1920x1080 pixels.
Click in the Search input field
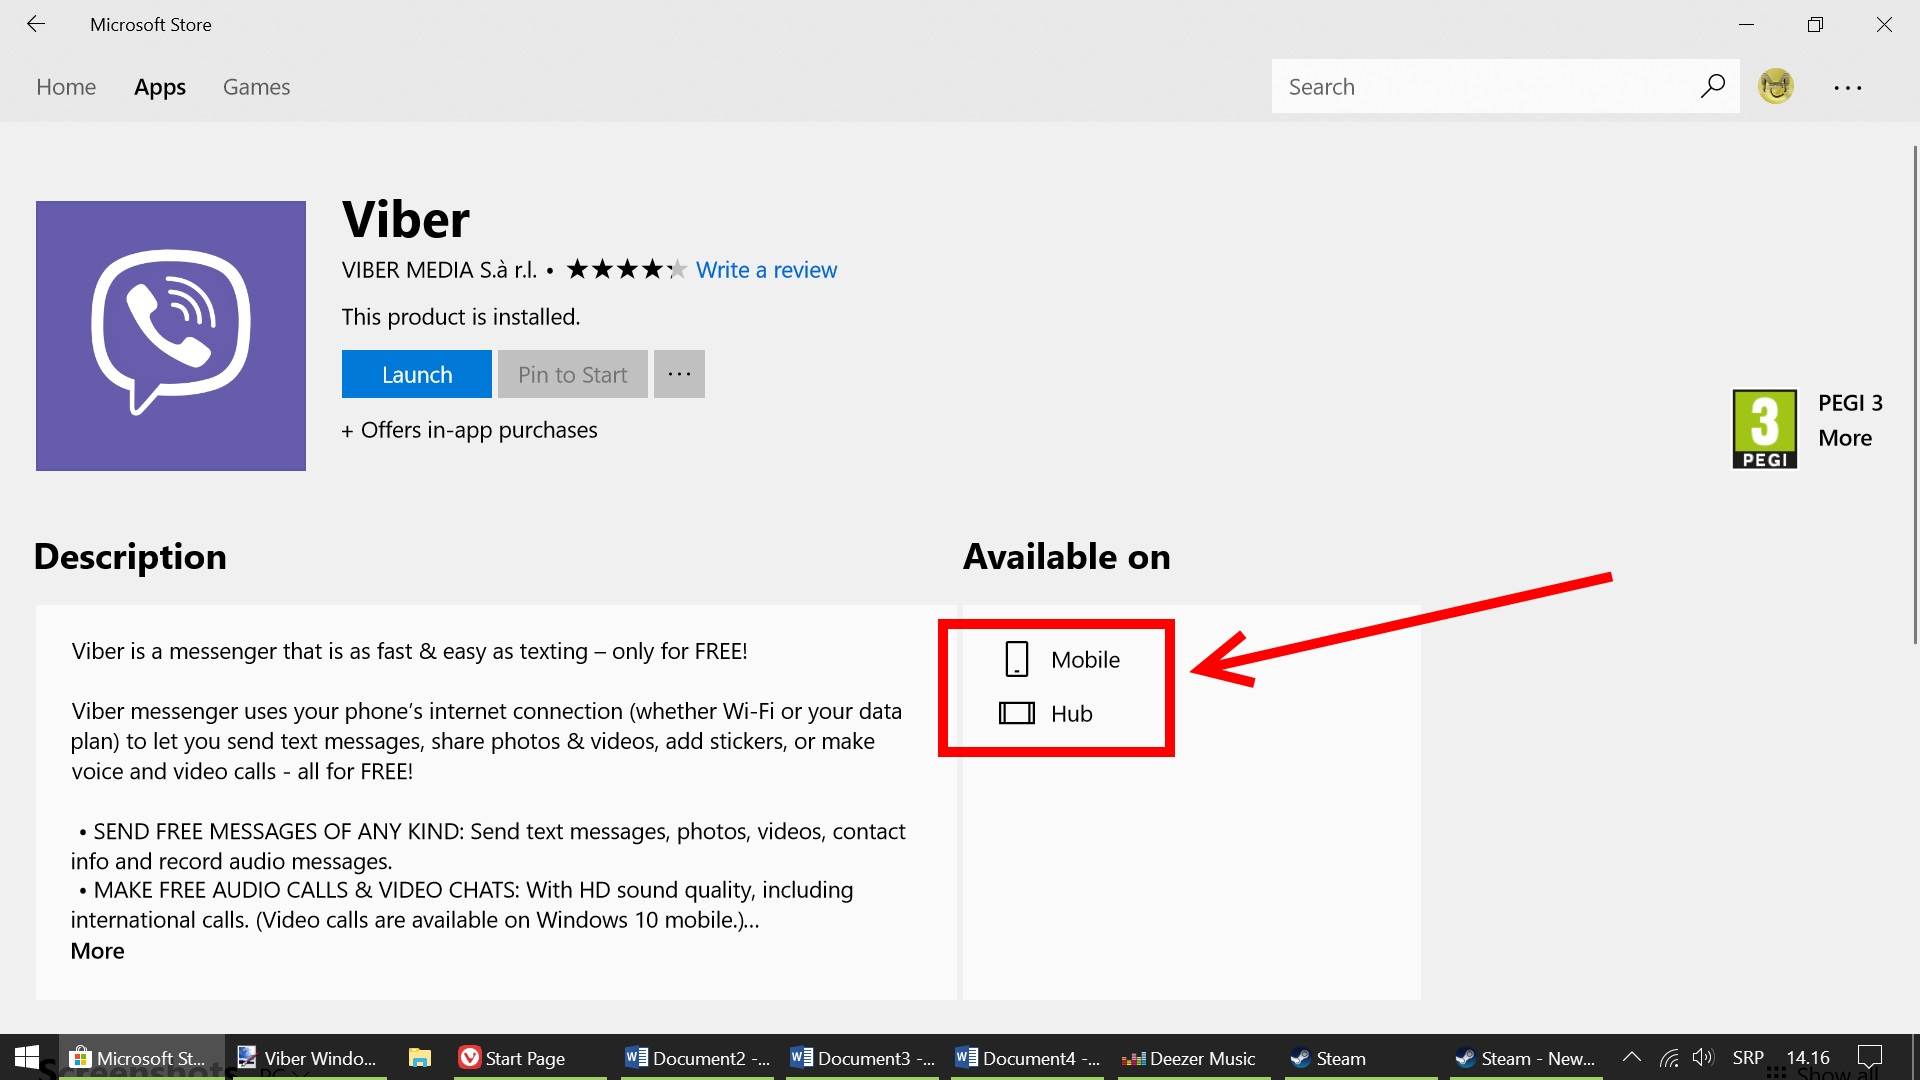1480,87
